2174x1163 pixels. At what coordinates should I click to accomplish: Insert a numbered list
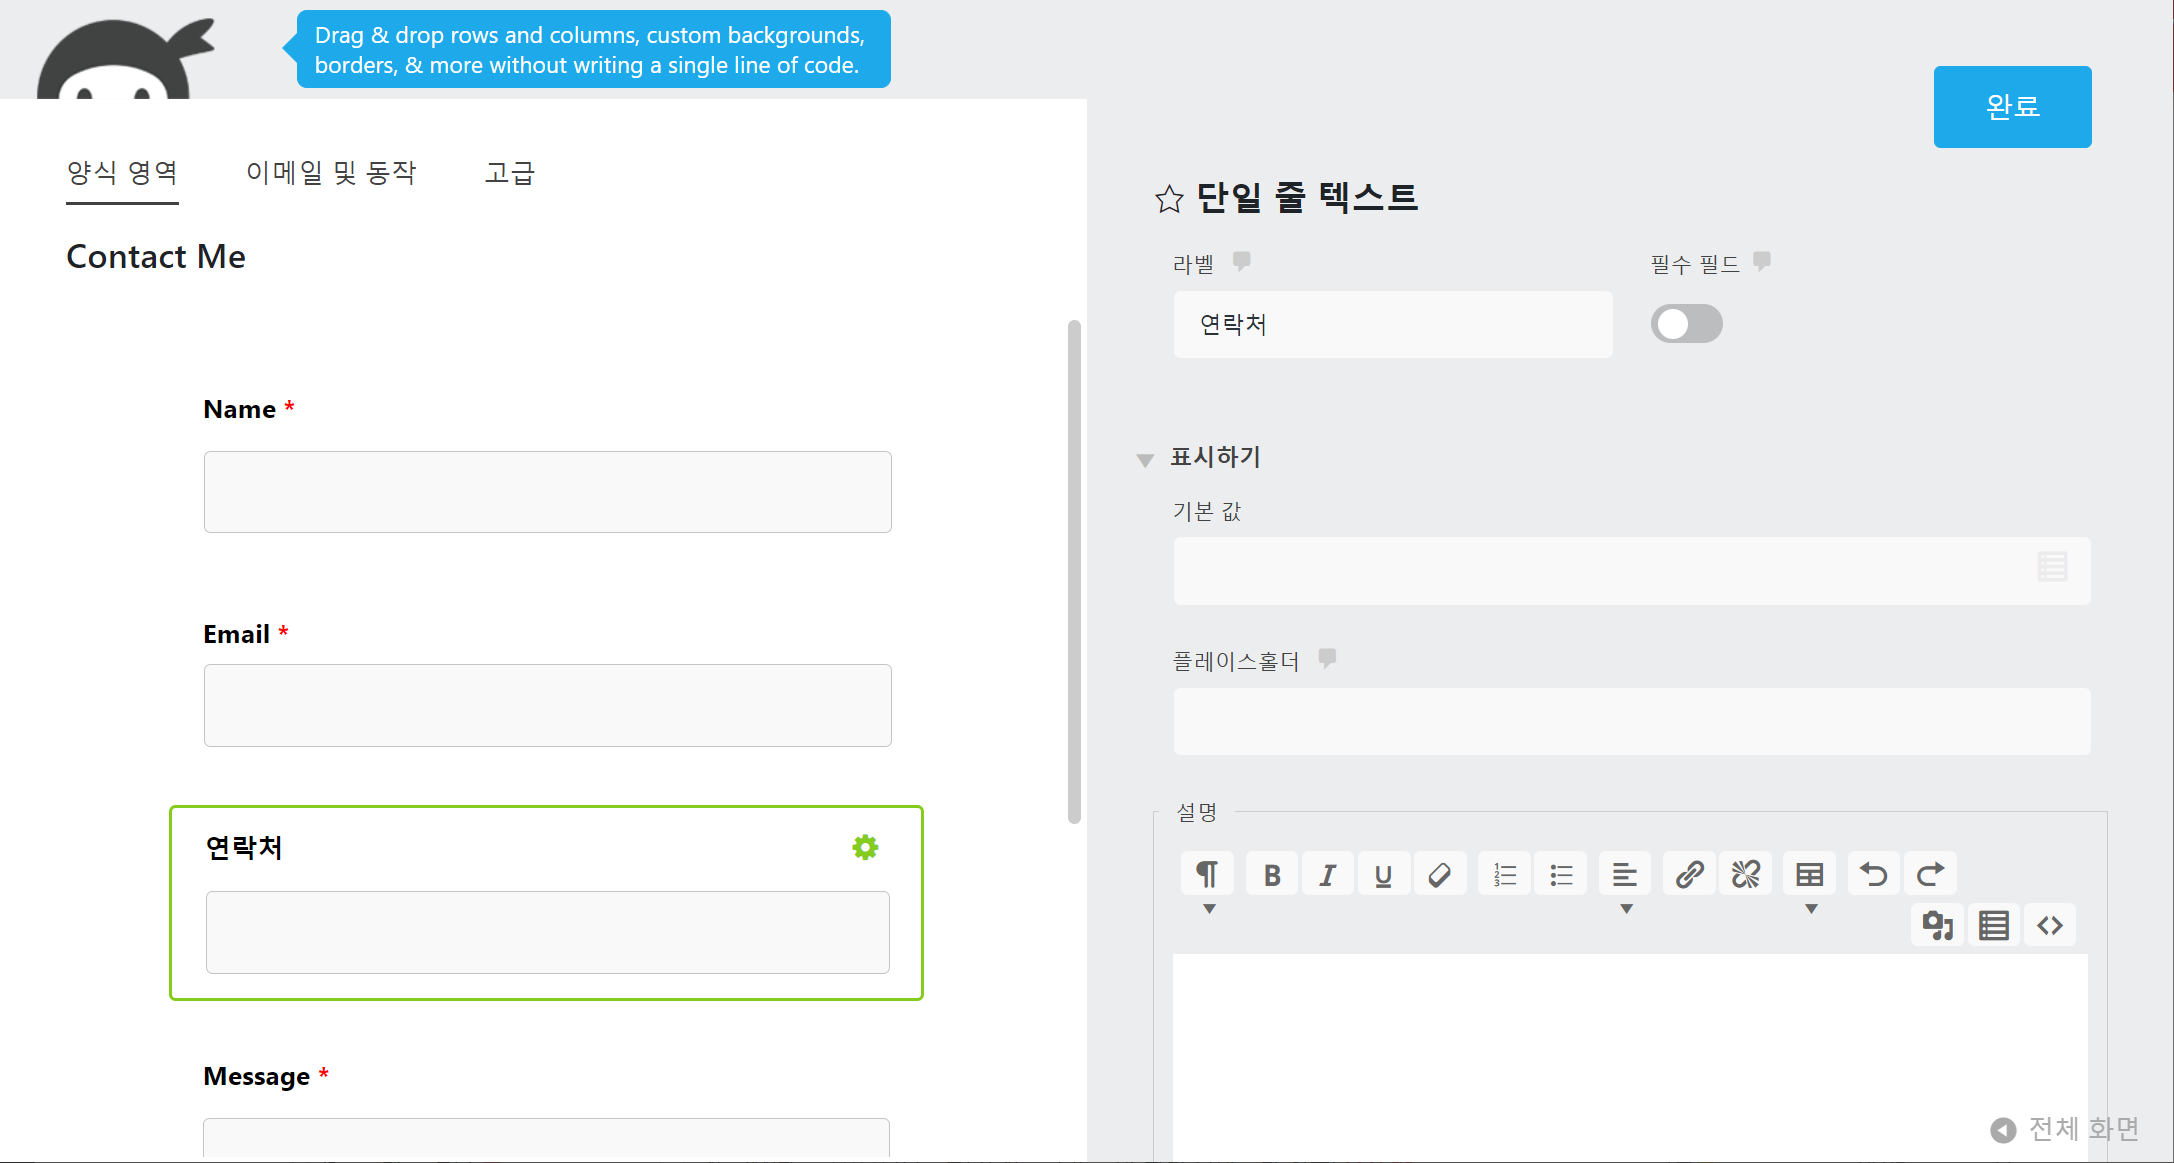tap(1504, 875)
